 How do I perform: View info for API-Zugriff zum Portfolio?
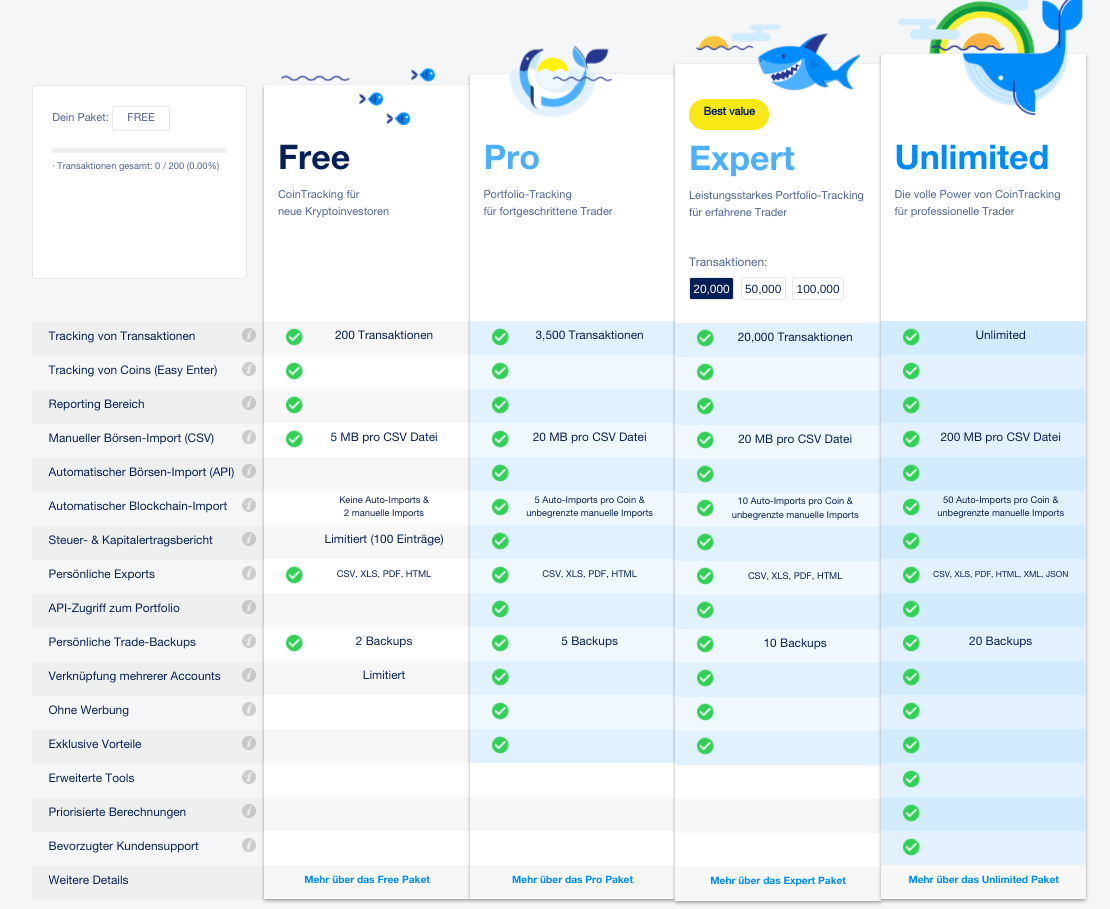248,607
